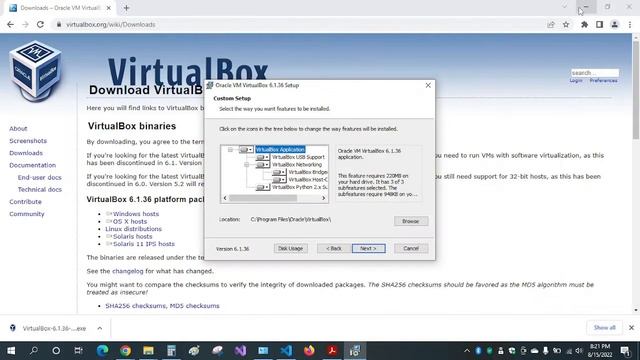Click the website search field
Viewport: 640px width, 360px height.
[x=595, y=73]
